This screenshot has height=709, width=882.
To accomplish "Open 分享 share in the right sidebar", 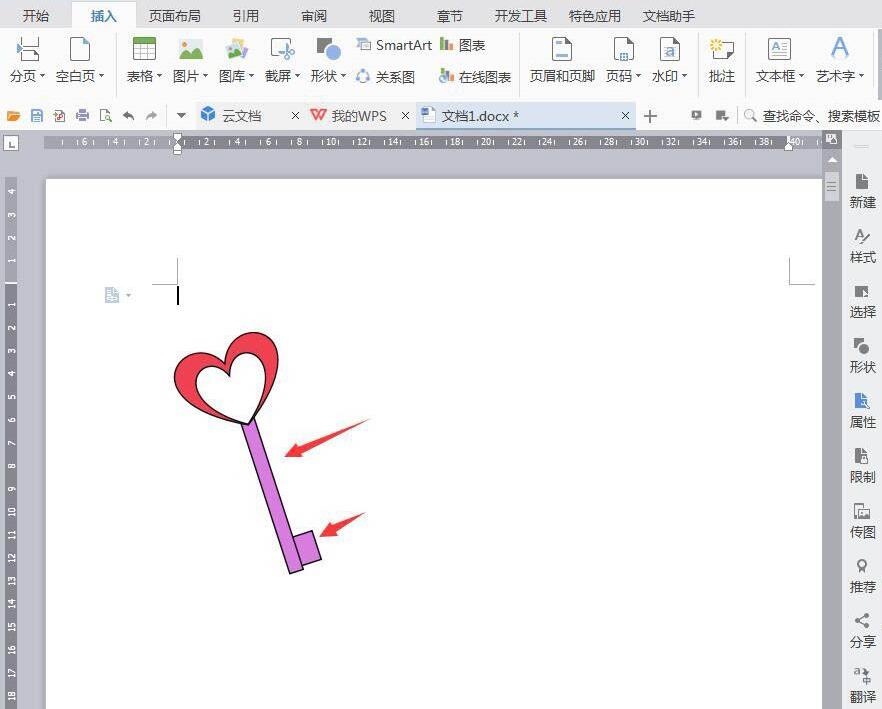I will [862, 631].
